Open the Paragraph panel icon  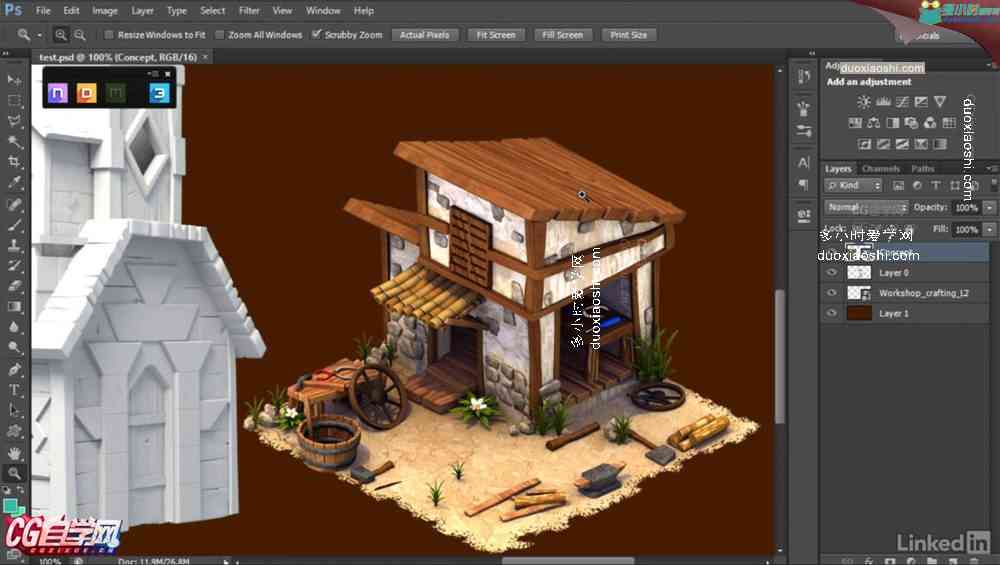coord(804,185)
